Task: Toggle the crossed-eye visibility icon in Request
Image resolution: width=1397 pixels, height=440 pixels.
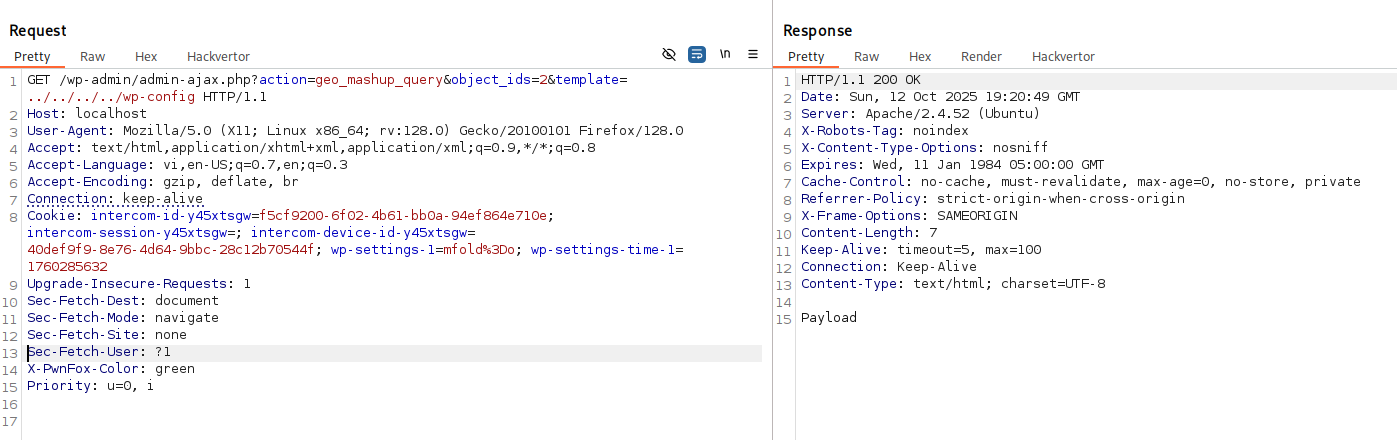Action: pyautogui.click(x=670, y=54)
